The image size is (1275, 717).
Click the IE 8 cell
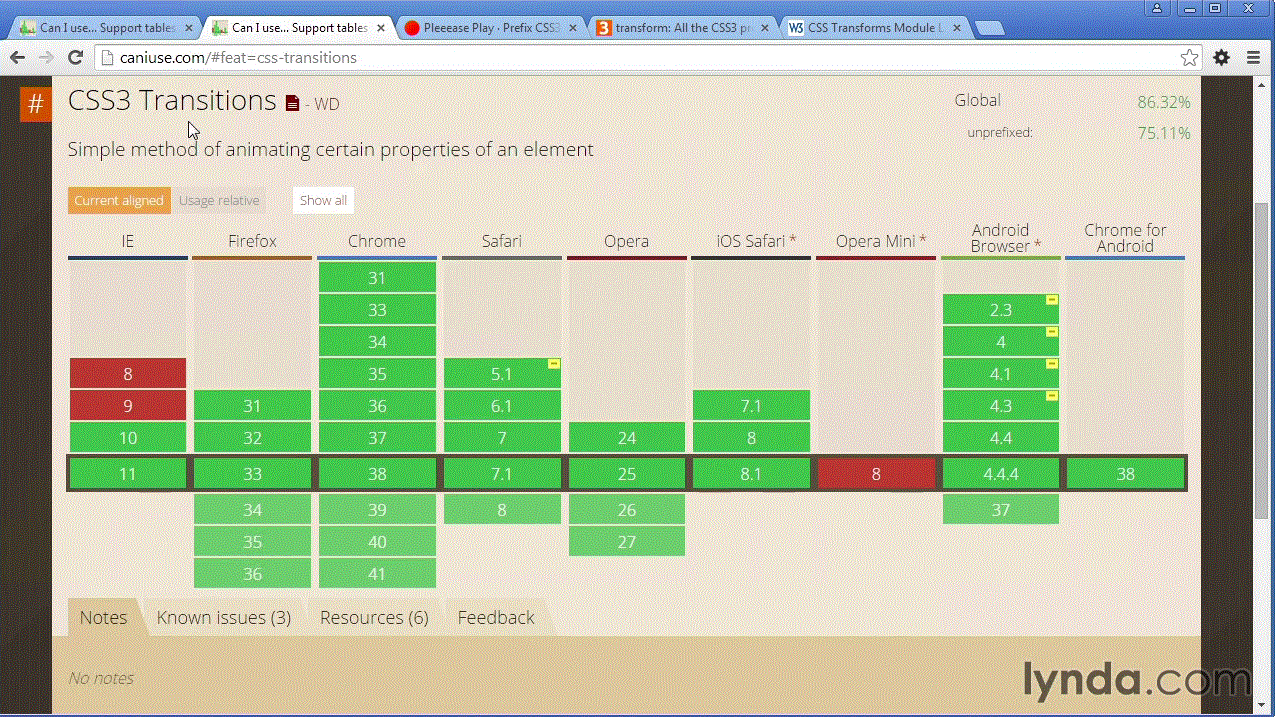[x=128, y=374]
